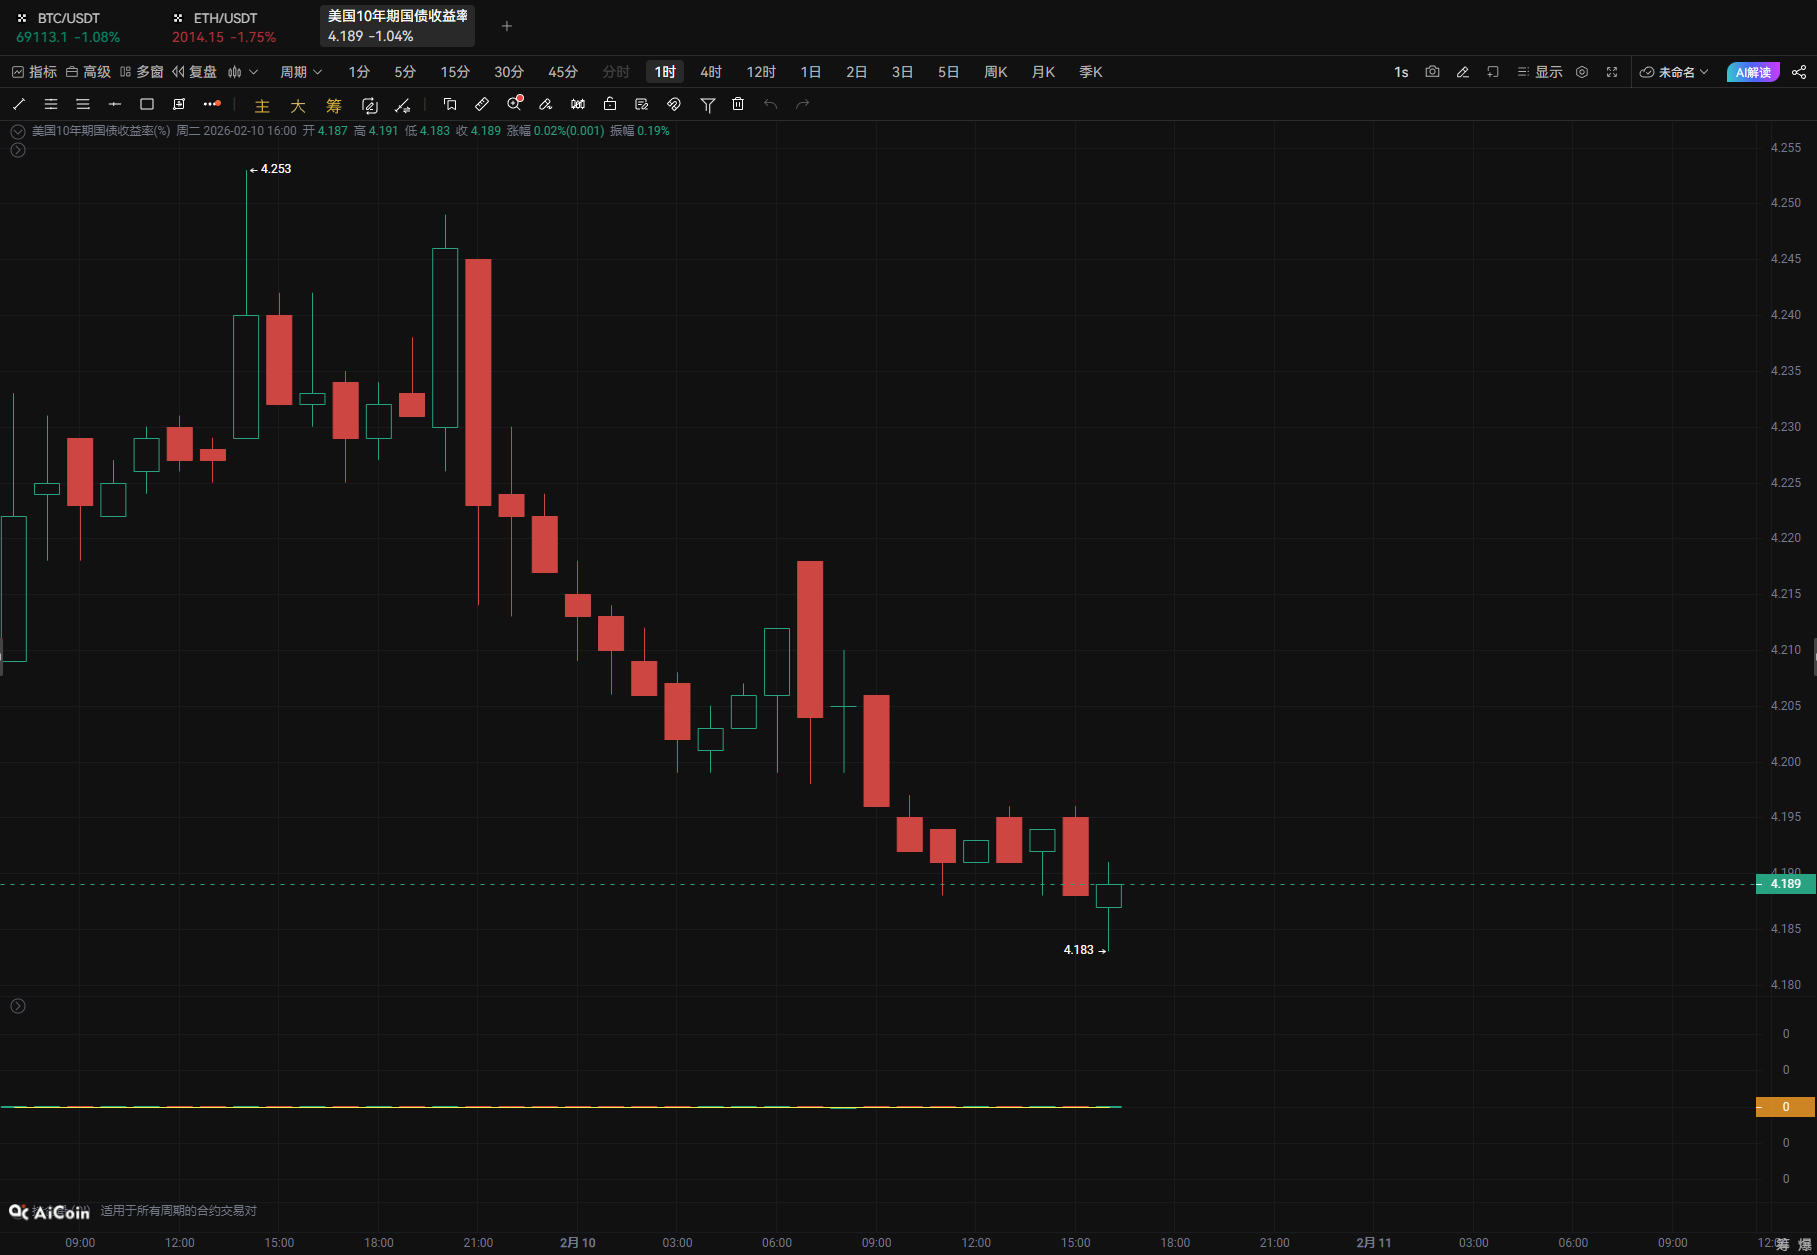Select the trend line drawing tool
The height and width of the screenshot is (1255, 1817).
click(x=19, y=104)
